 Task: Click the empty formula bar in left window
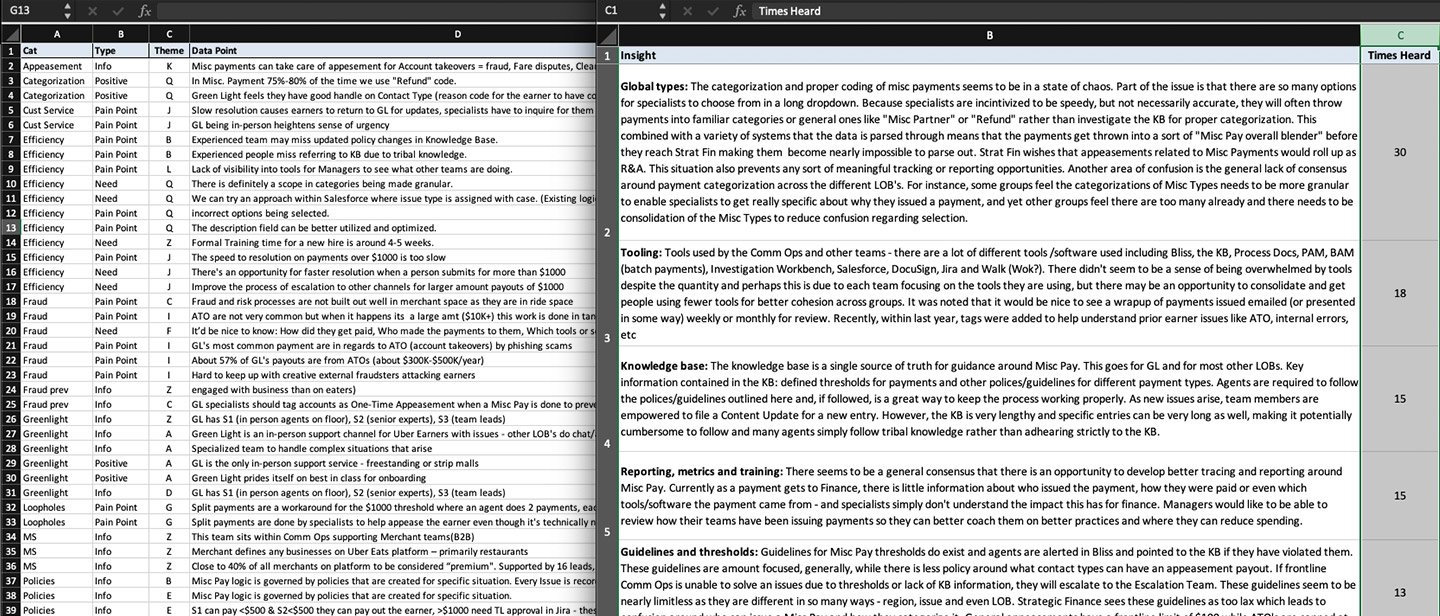point(377,11)
